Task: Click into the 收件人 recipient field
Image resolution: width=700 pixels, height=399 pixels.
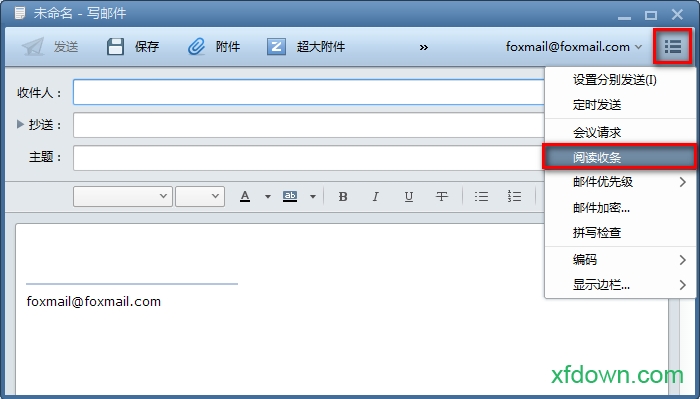Action: click(309, 92)
